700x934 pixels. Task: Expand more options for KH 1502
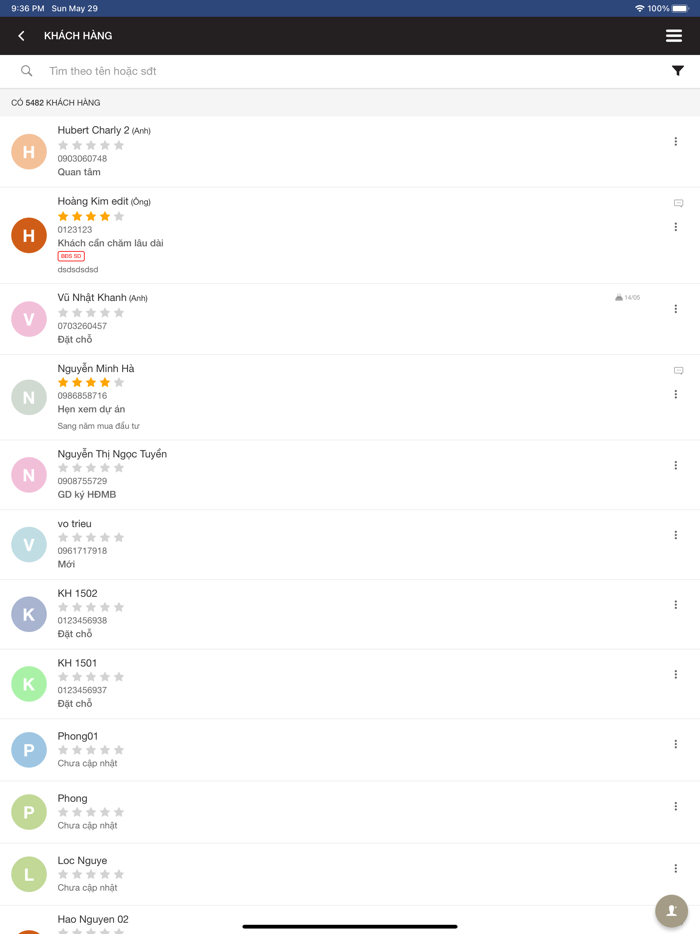pyautogui.click(x=676, y=605)
